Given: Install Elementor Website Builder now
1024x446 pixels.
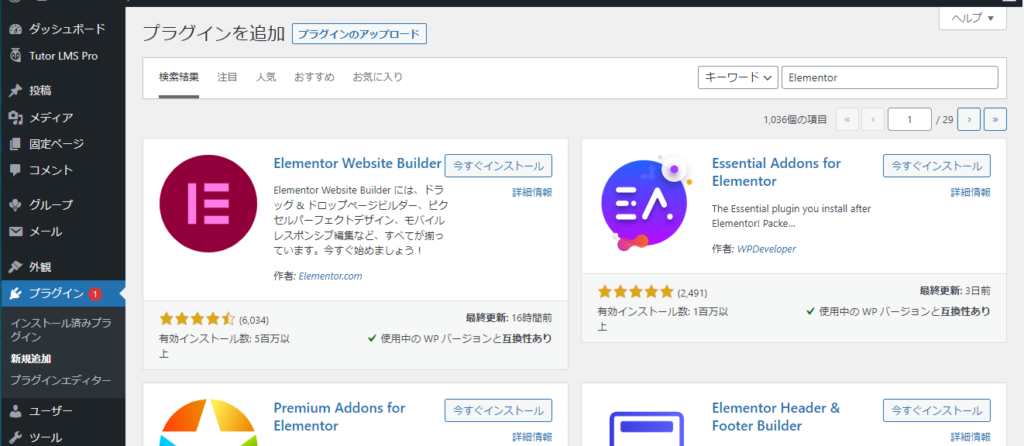Looking at the screenshot, I should point(498,166).
